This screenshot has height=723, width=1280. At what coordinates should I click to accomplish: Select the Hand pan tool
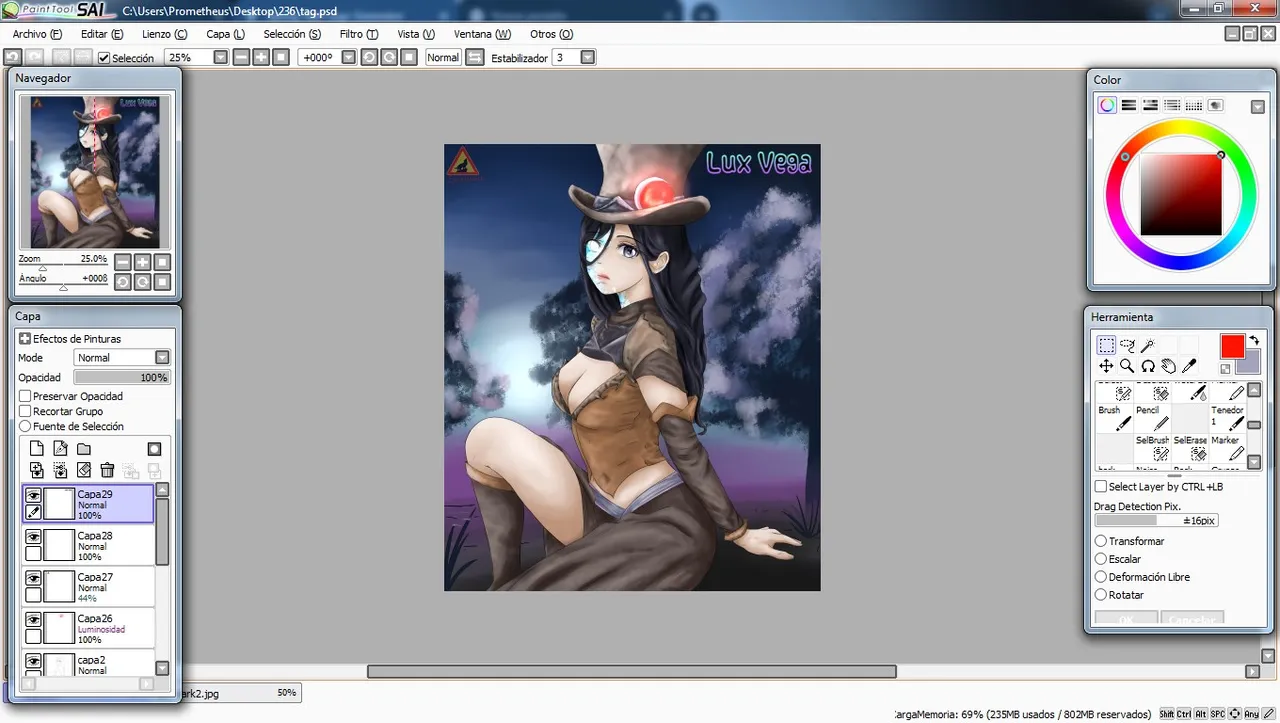(1168, 367)
